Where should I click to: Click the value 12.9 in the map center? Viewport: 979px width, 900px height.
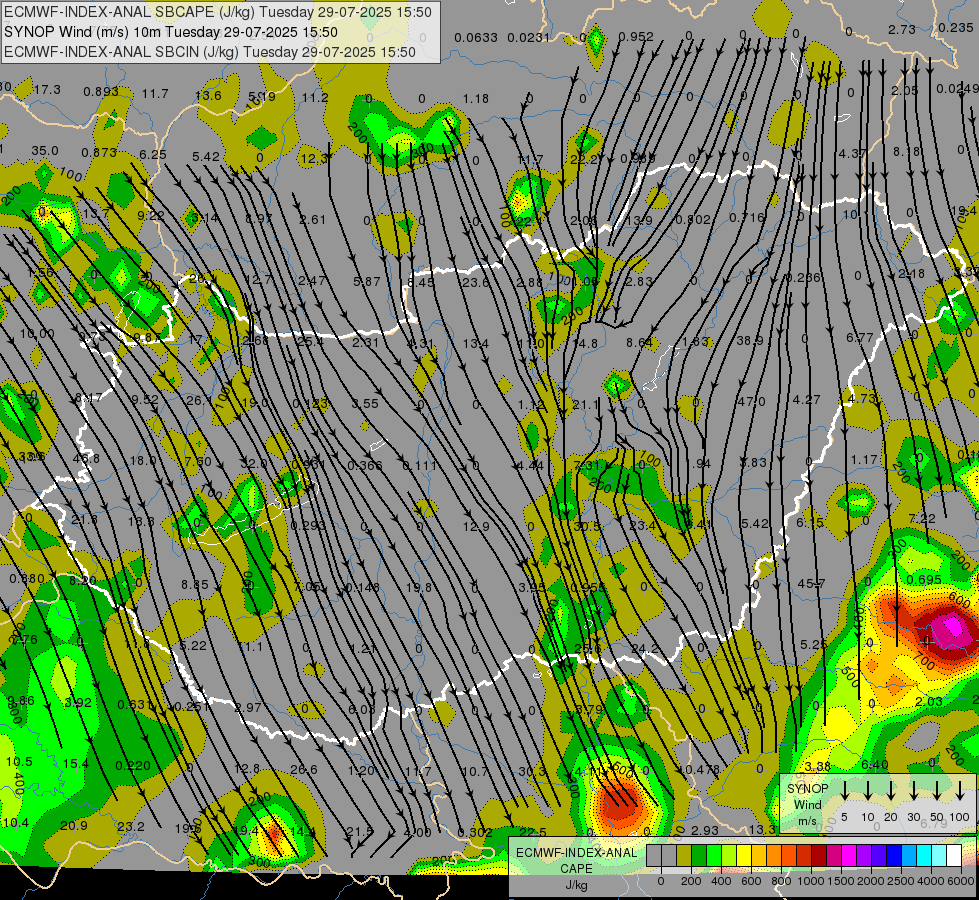point(476,527)
